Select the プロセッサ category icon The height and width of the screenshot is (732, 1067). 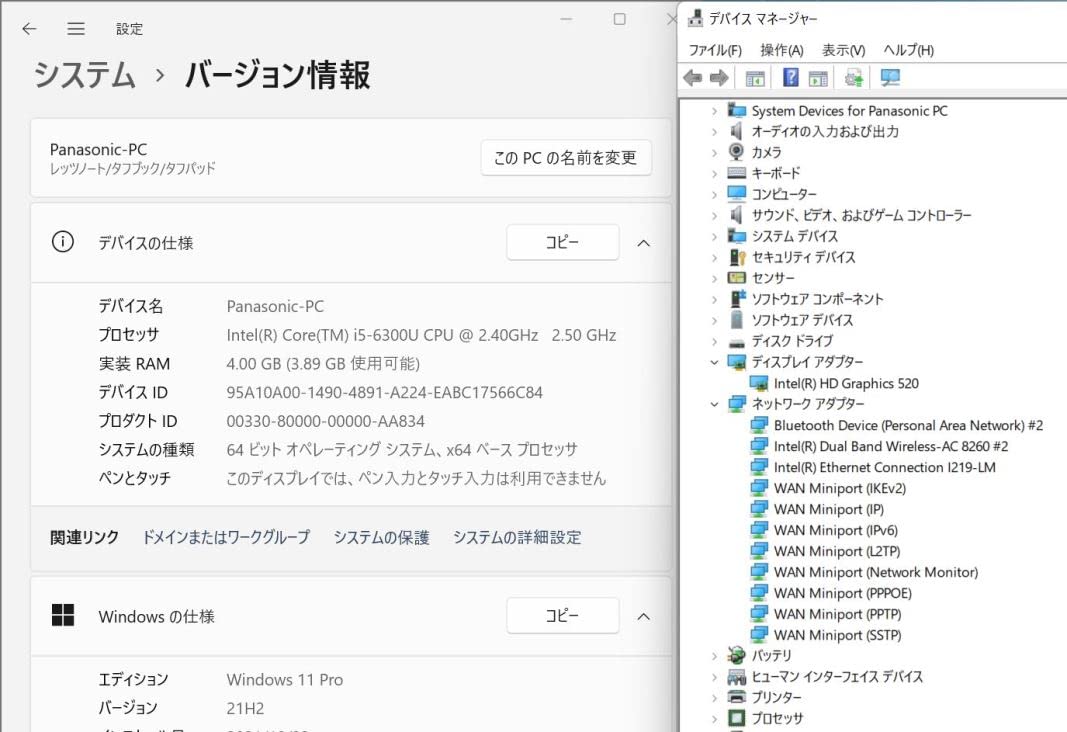[736, 718]
